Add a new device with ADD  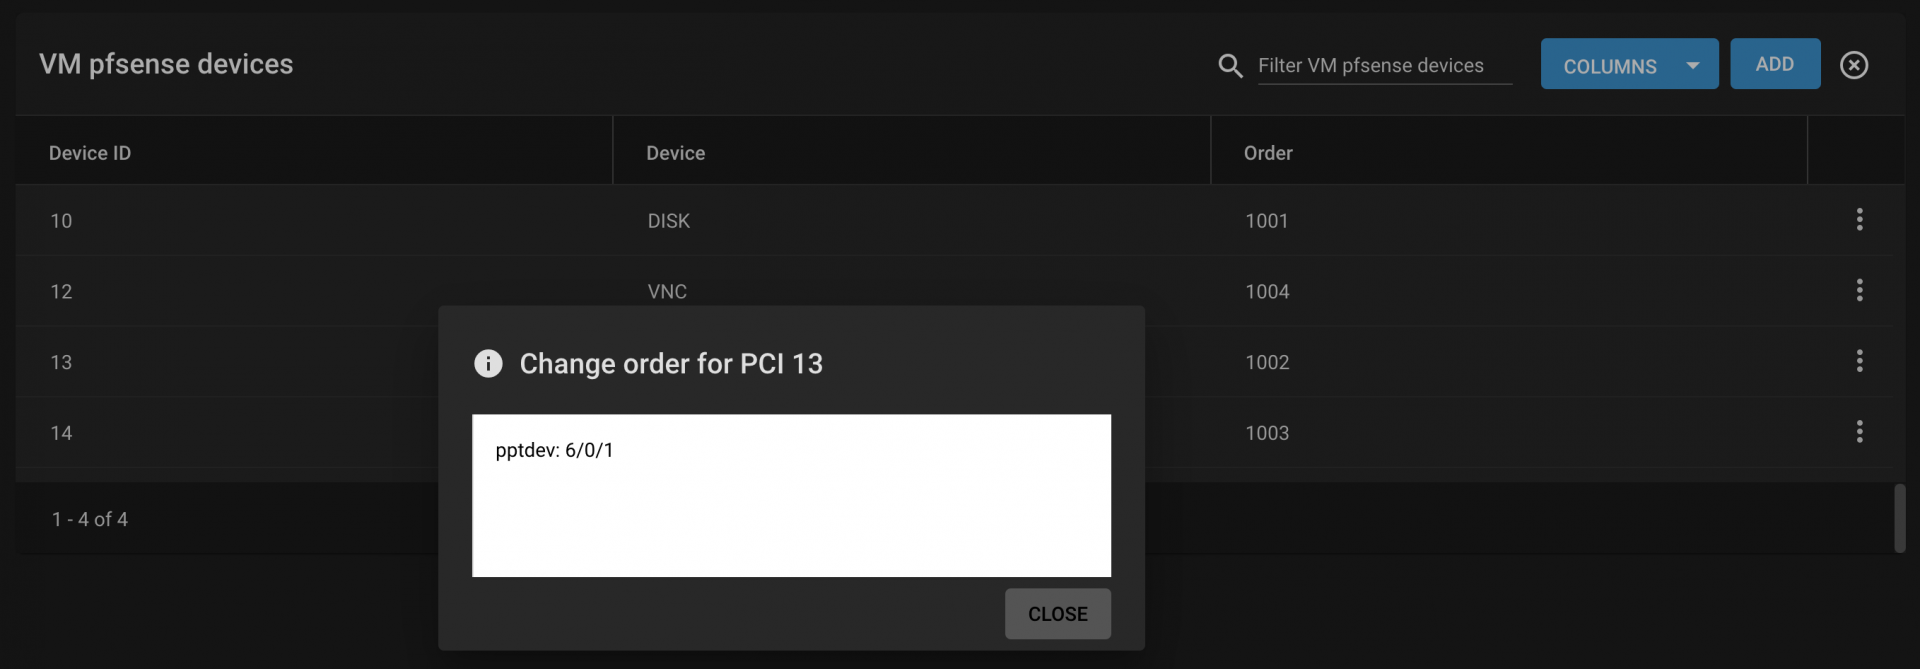coord(1775,64)
